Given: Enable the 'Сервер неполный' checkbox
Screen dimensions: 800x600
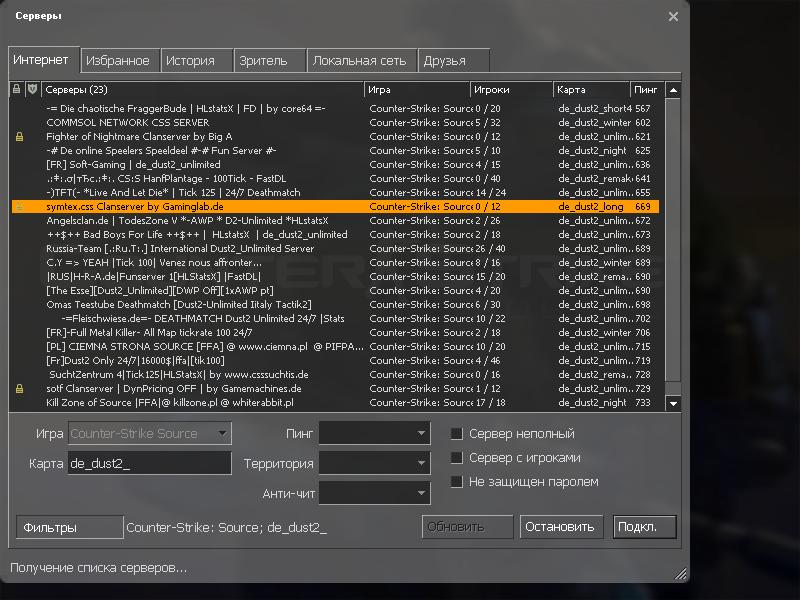Looking at the screenshot, I should click(x=457, y=434).
